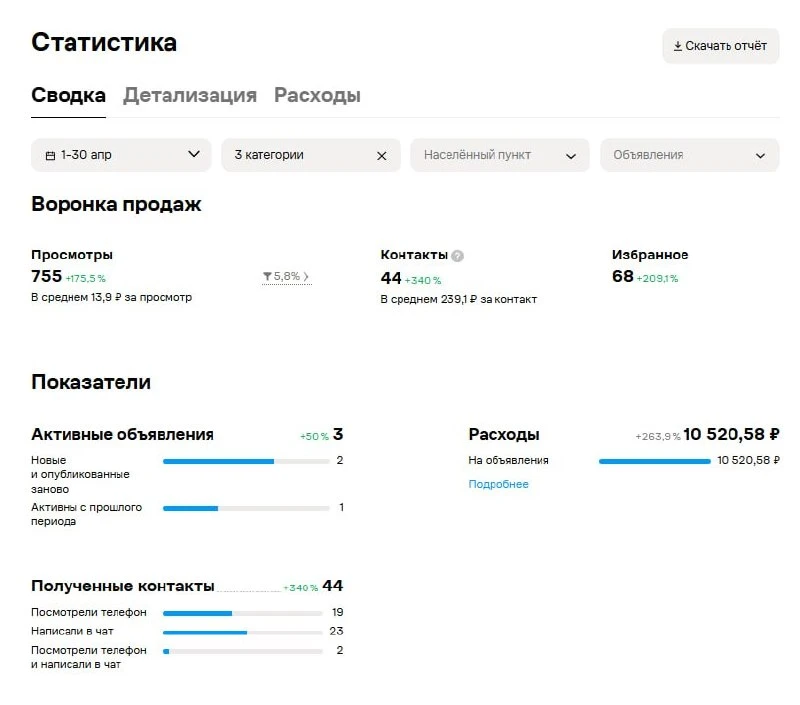Image resolution: width=800 pixels, height=705 pixels.
Task: Switch to the Расходы tab
Action: click(x=317, y=95)
